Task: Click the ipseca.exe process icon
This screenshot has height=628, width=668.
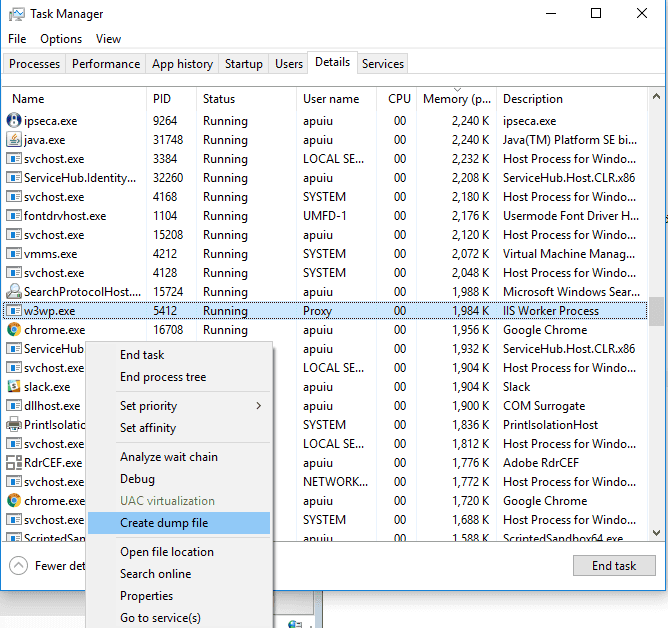Action: click(15, 121)
